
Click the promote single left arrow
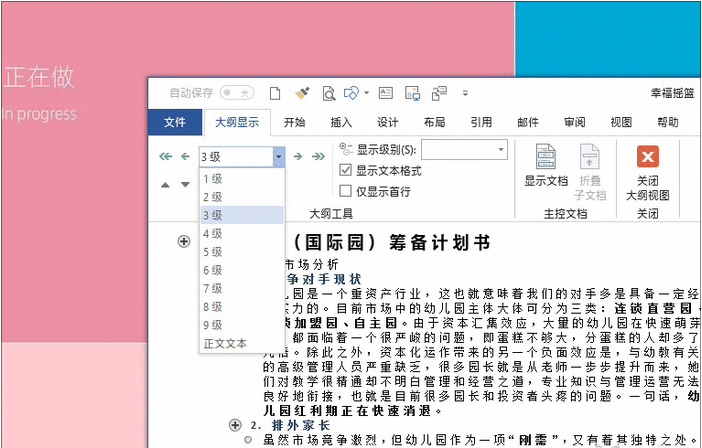coord(185,156)
